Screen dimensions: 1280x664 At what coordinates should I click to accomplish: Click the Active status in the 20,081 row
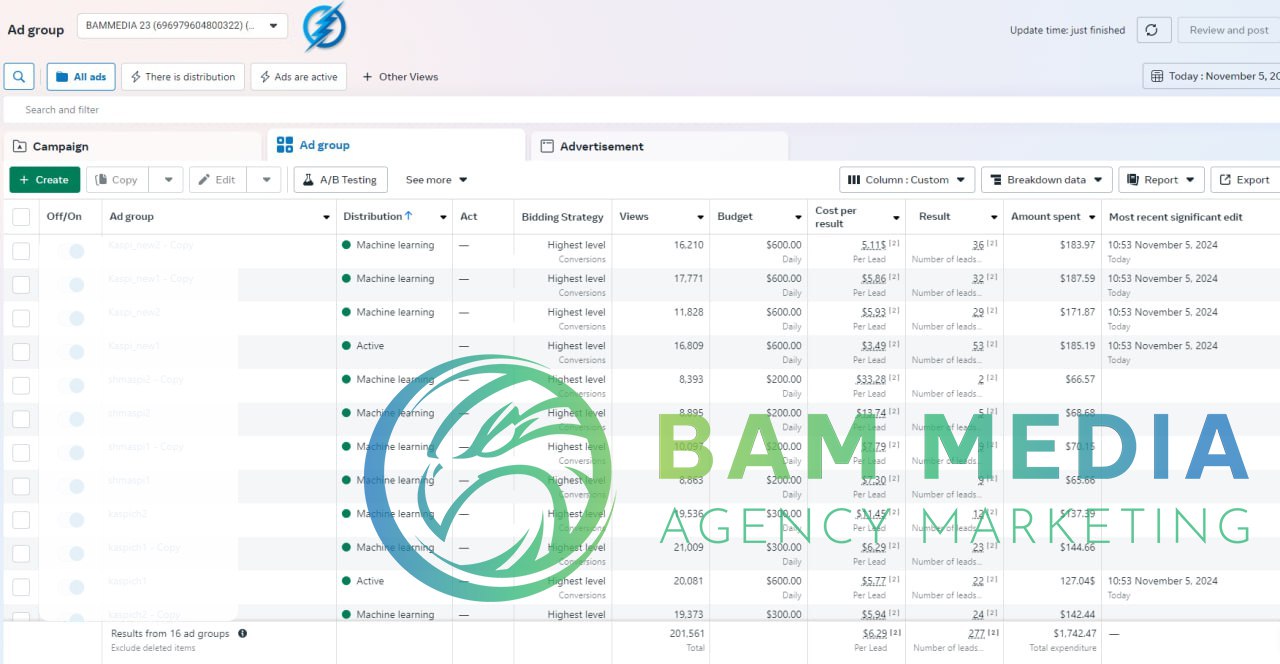point(370,581)
